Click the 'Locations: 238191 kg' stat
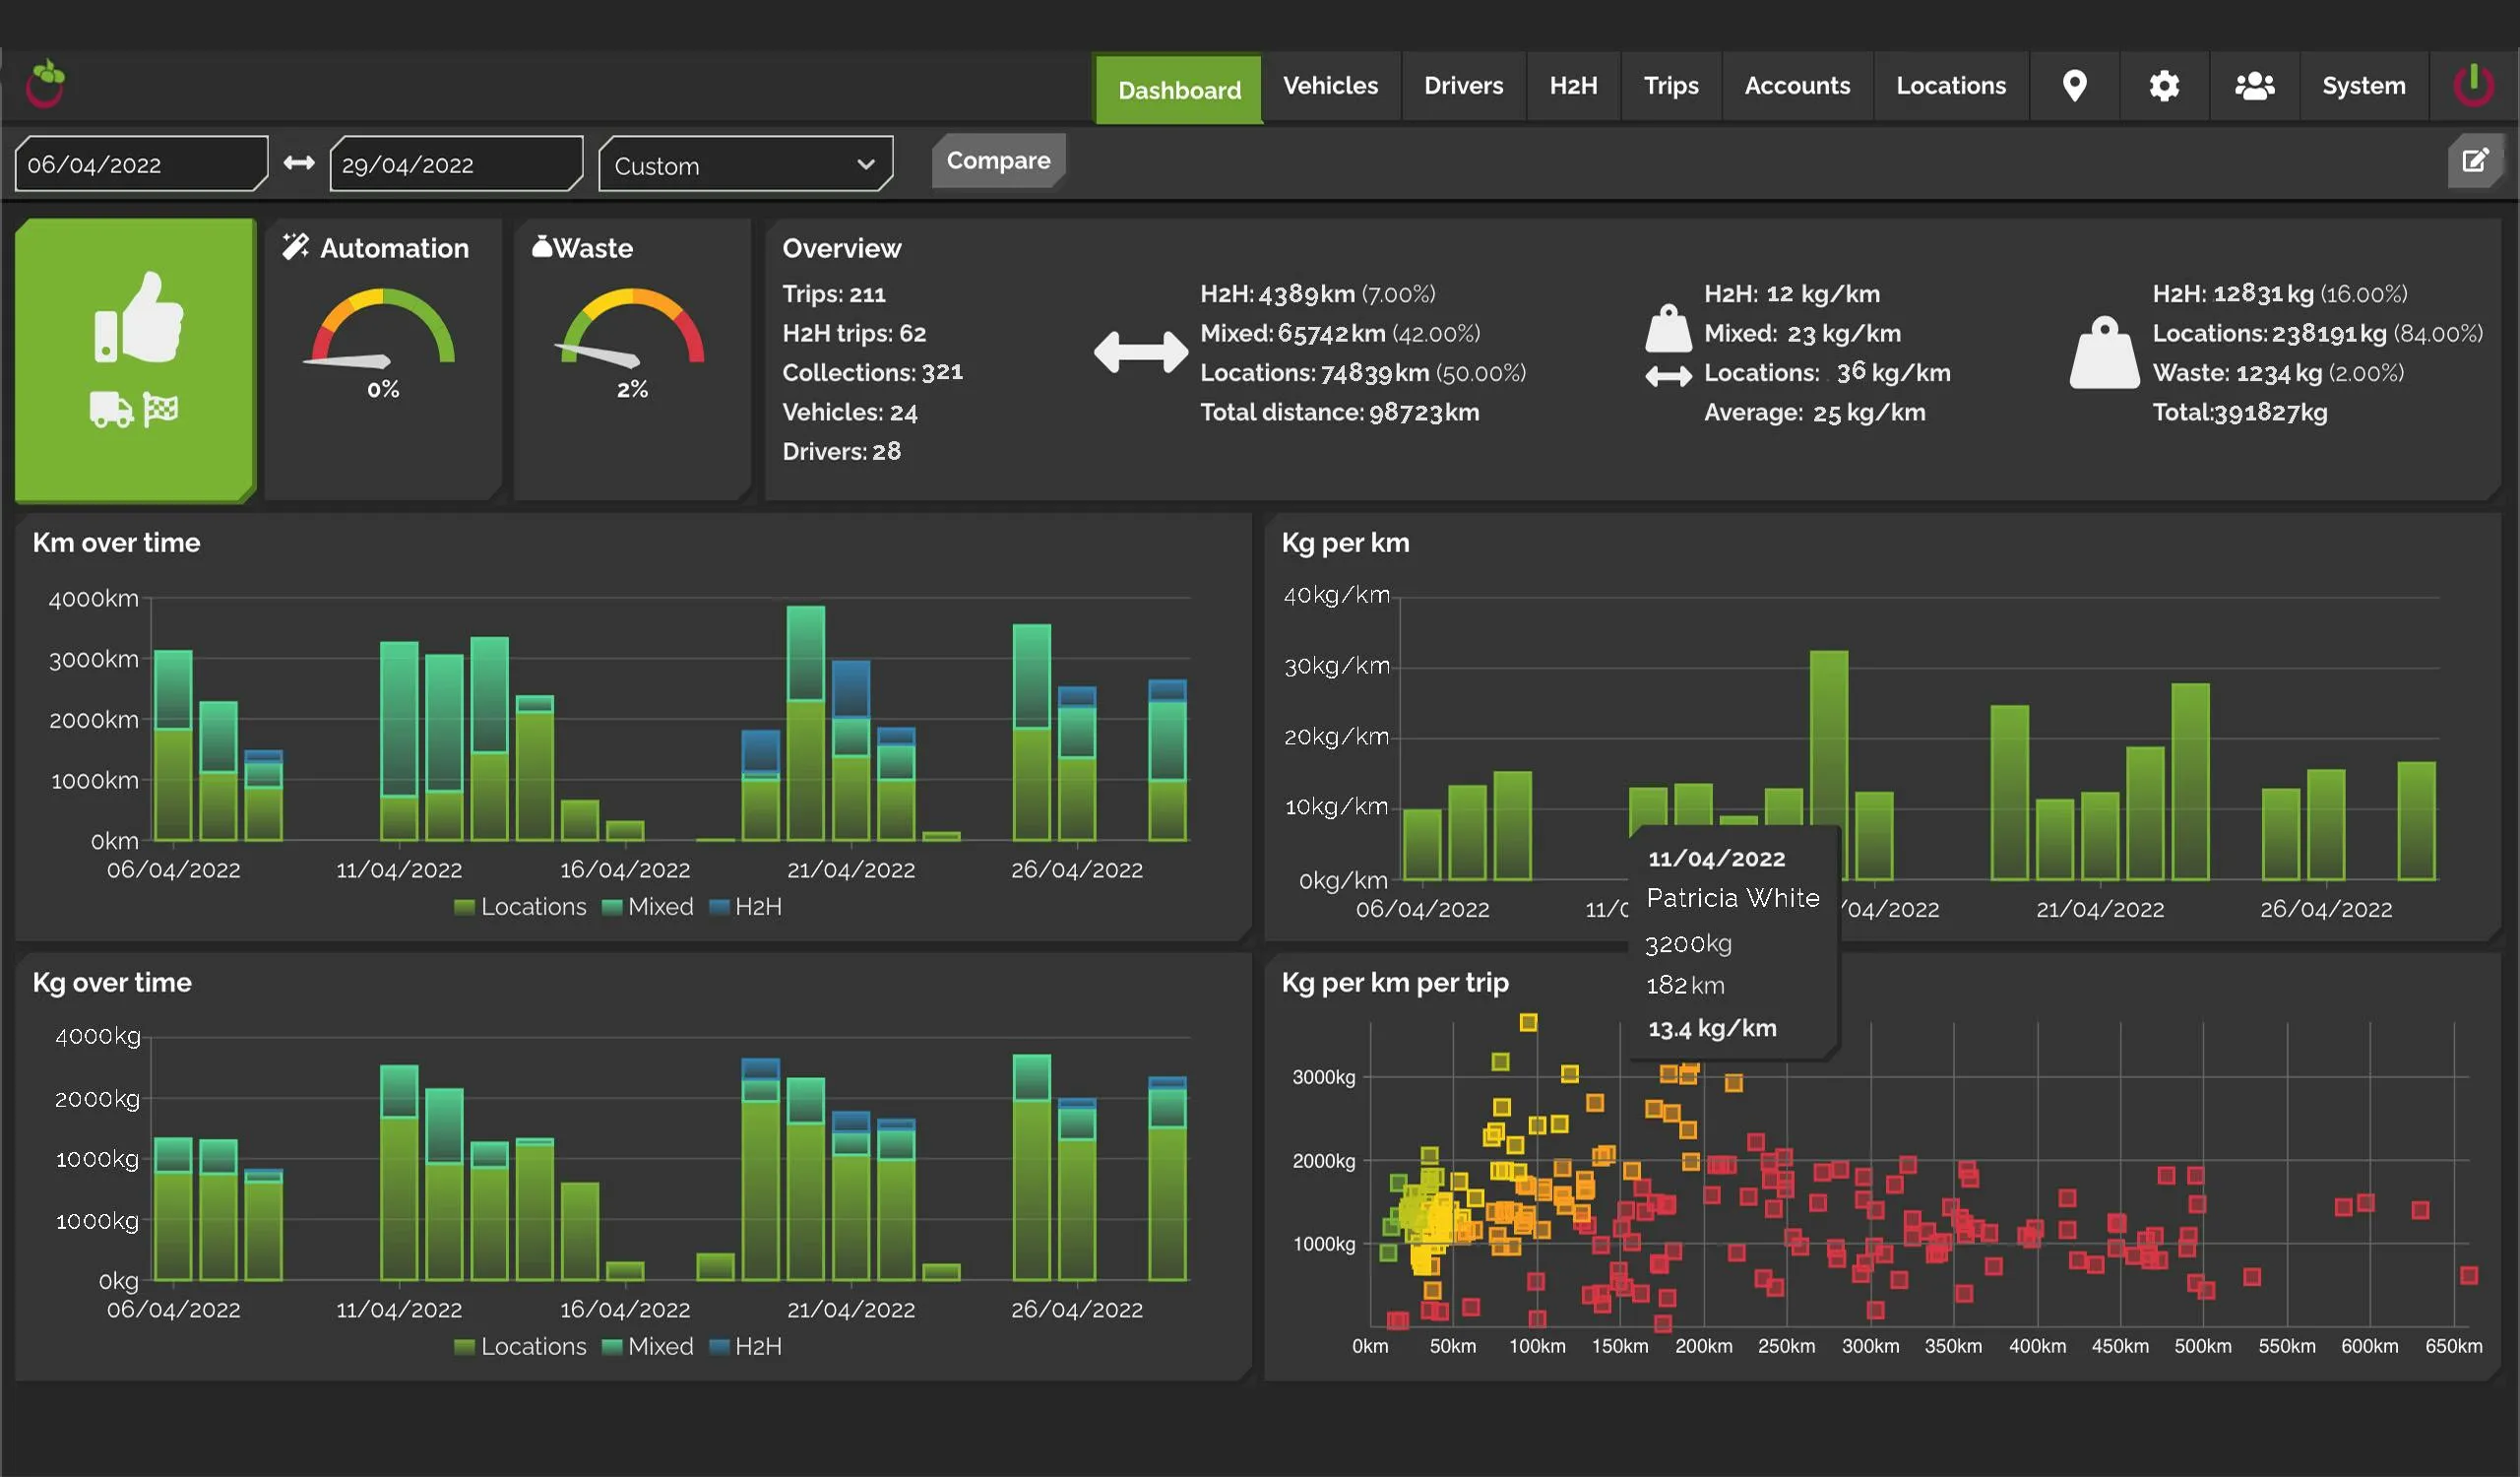 [2269, 333]
